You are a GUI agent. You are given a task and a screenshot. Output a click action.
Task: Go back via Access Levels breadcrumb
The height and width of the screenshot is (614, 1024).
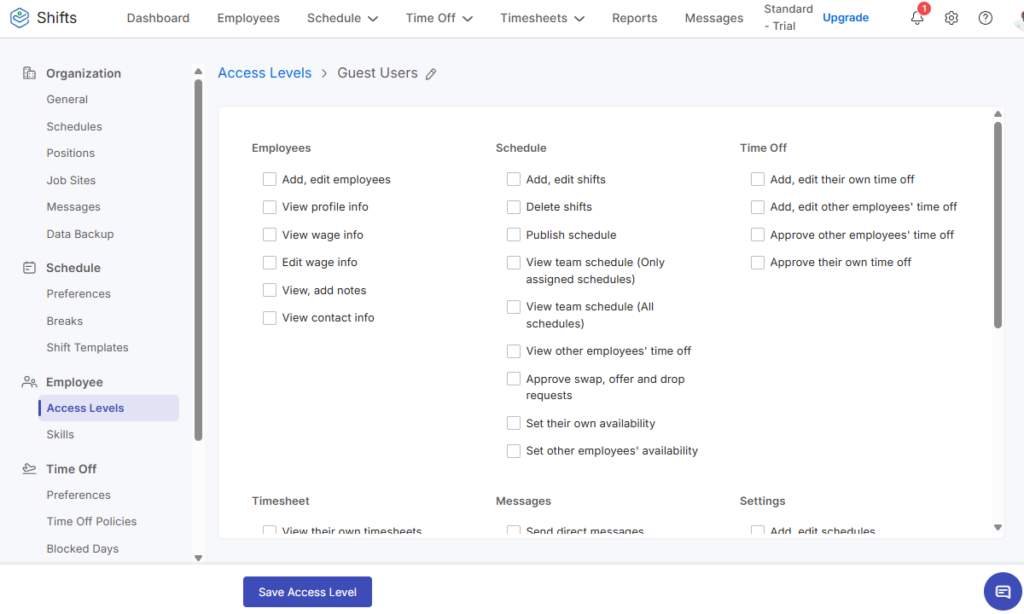tap(264, 73)
